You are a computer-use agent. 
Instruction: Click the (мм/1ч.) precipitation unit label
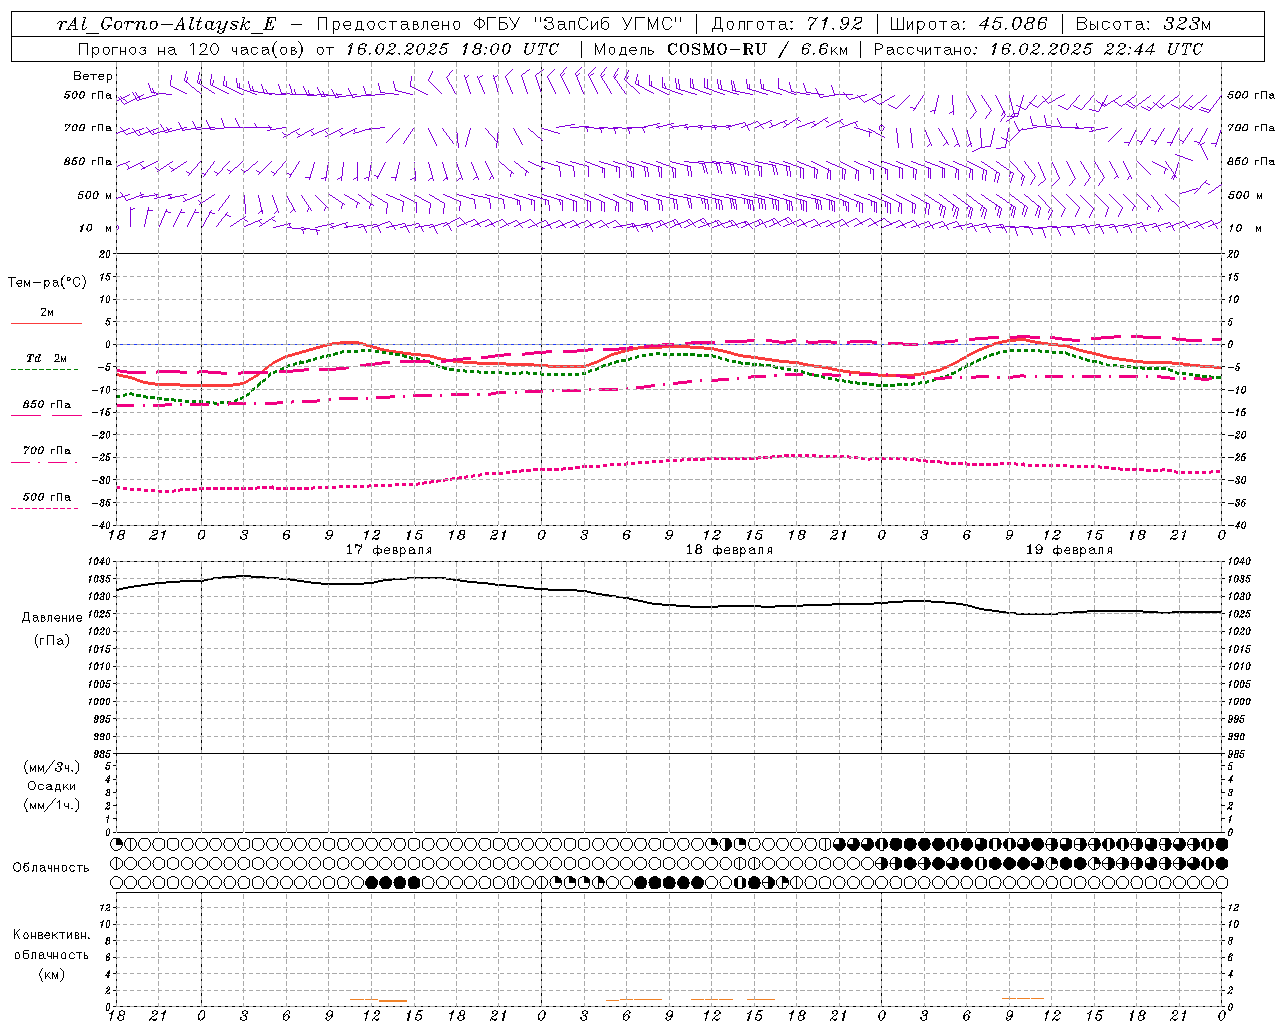pos(52,805)
